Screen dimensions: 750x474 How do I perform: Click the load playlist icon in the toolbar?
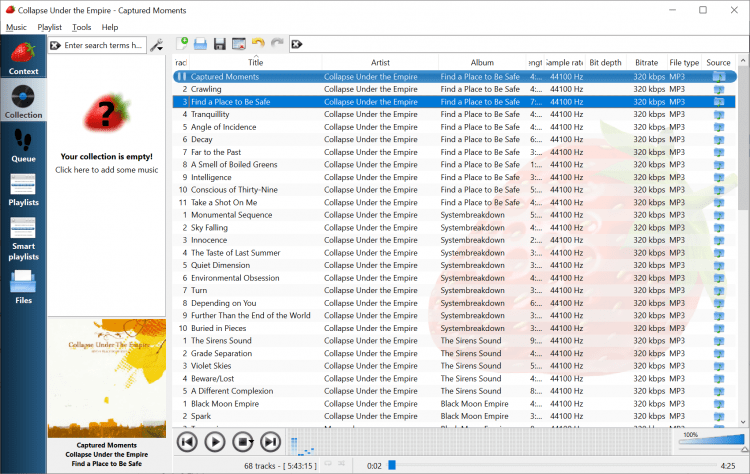[200, 44]
